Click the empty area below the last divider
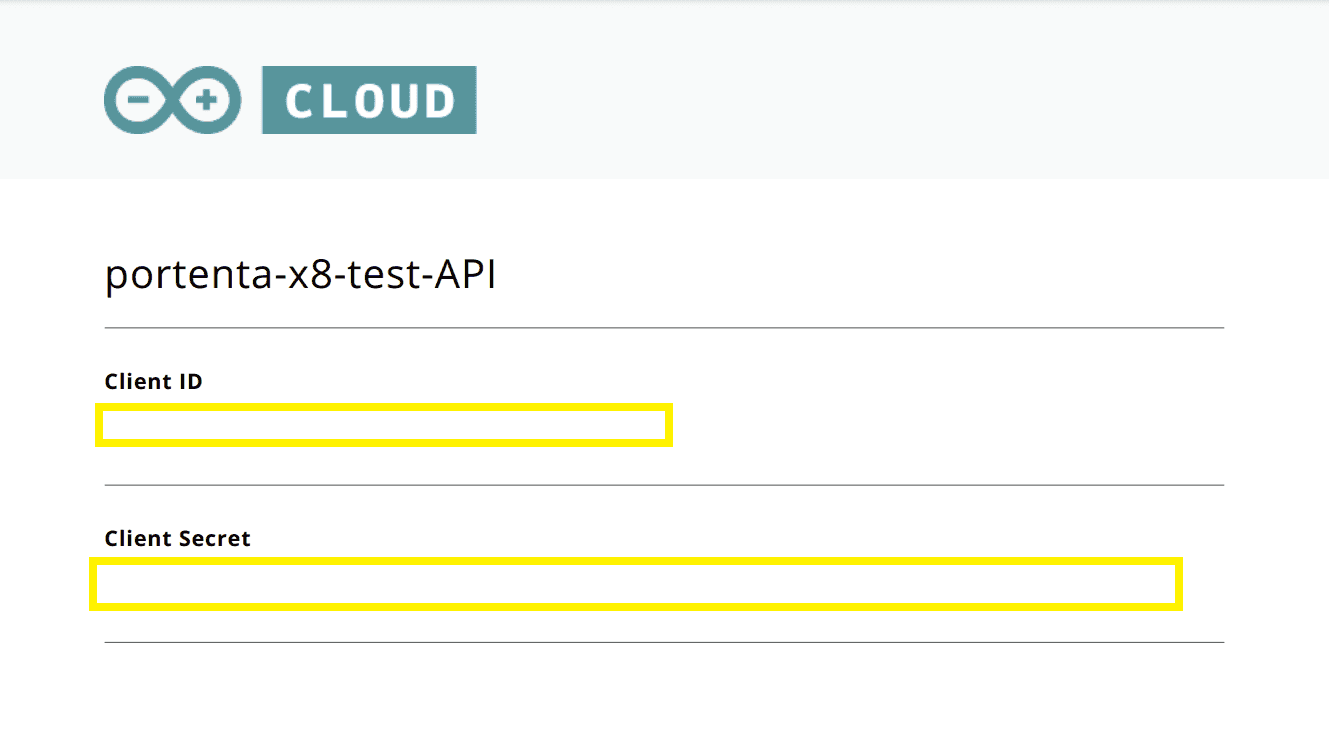Viewport: 1329px width, 750px height. (664, 700)
